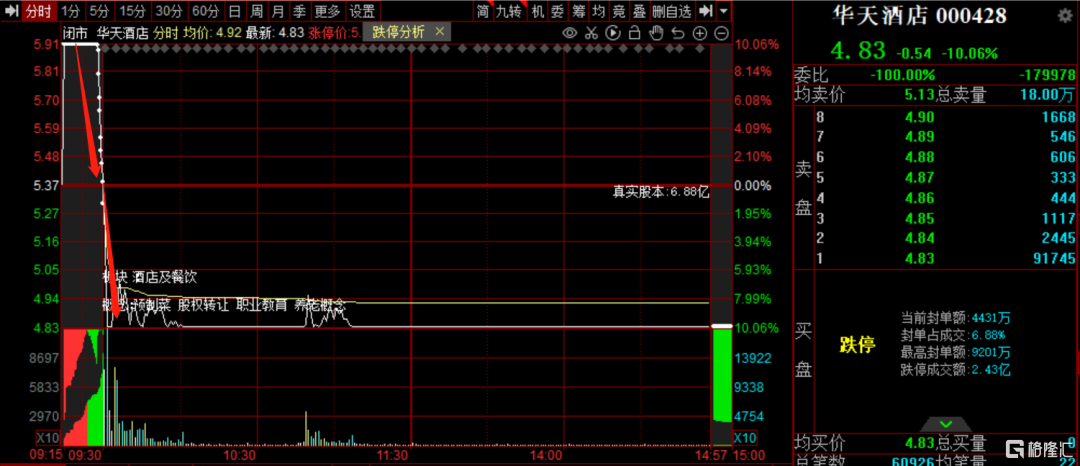Click the zoom in plus icon
This screenshot has width=1080, height=466.
coord(700,32)
